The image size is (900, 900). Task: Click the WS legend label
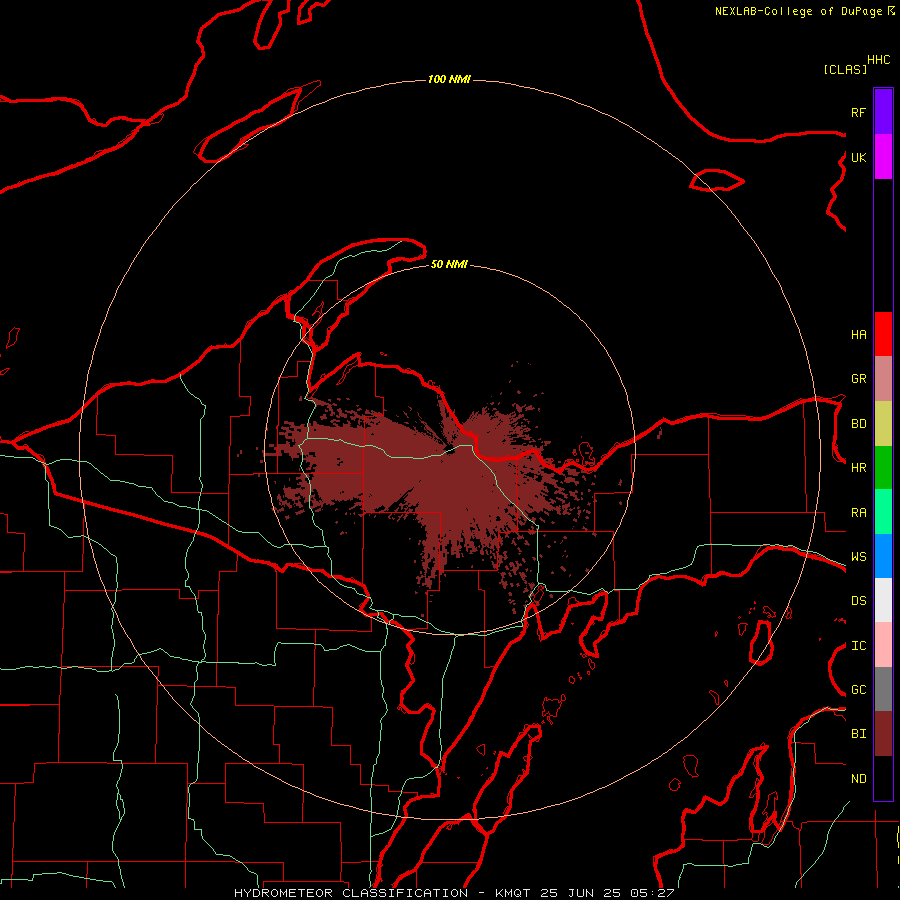858,557
